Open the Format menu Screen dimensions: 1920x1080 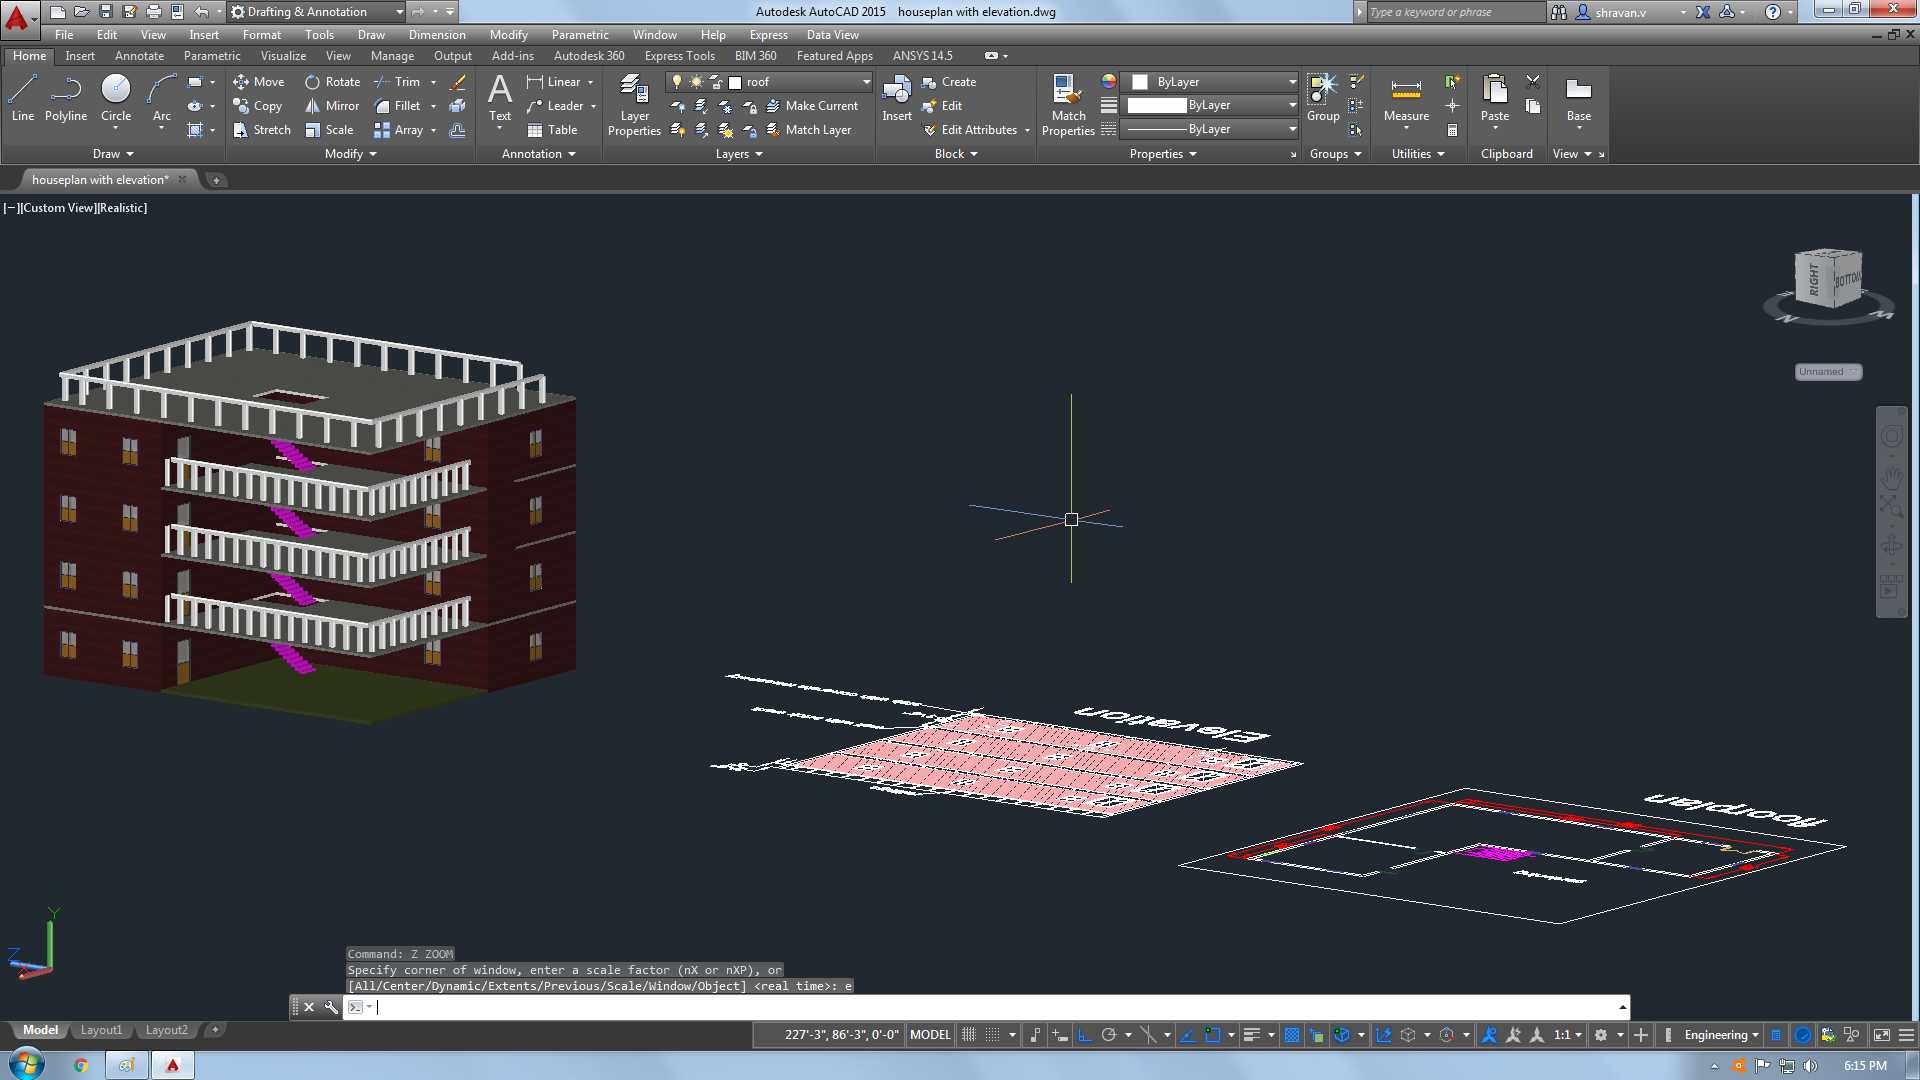[262, 35]
